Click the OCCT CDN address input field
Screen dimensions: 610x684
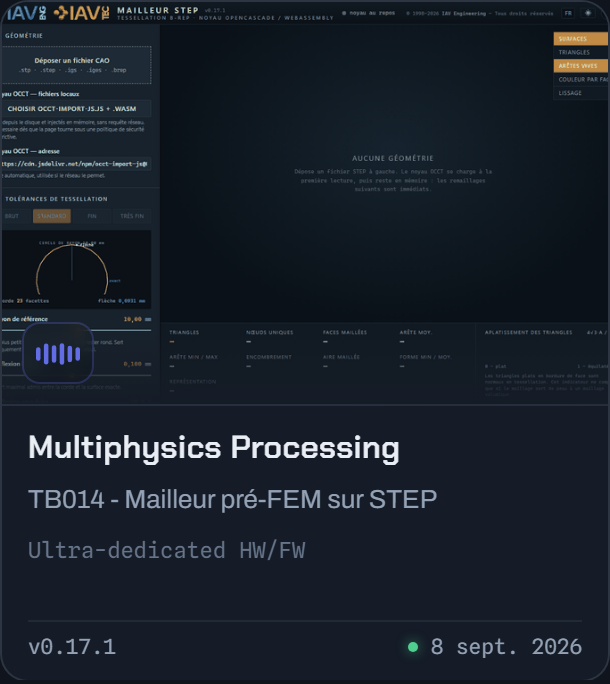(x=76, y=164)
